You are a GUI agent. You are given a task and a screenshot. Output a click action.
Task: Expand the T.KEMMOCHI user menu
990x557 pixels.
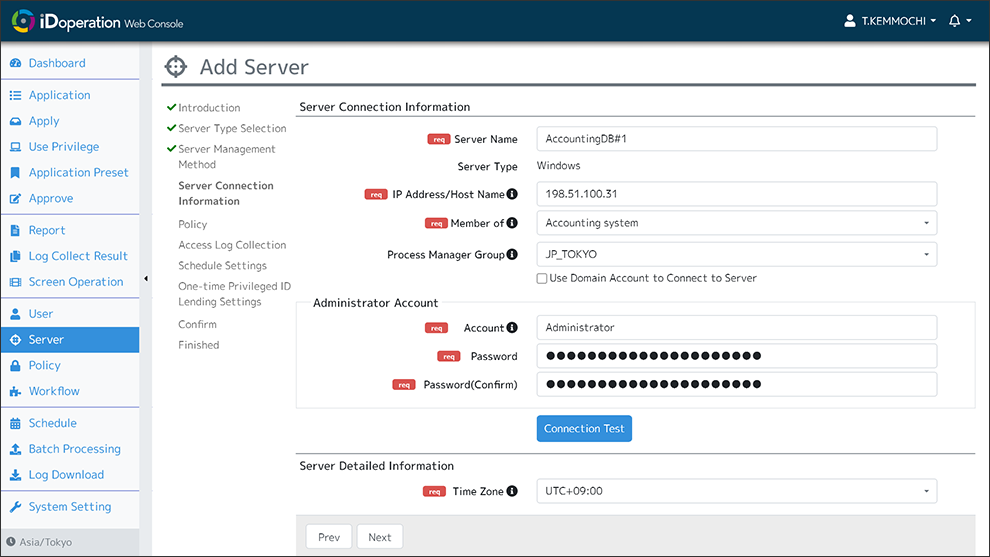(890, 21)
